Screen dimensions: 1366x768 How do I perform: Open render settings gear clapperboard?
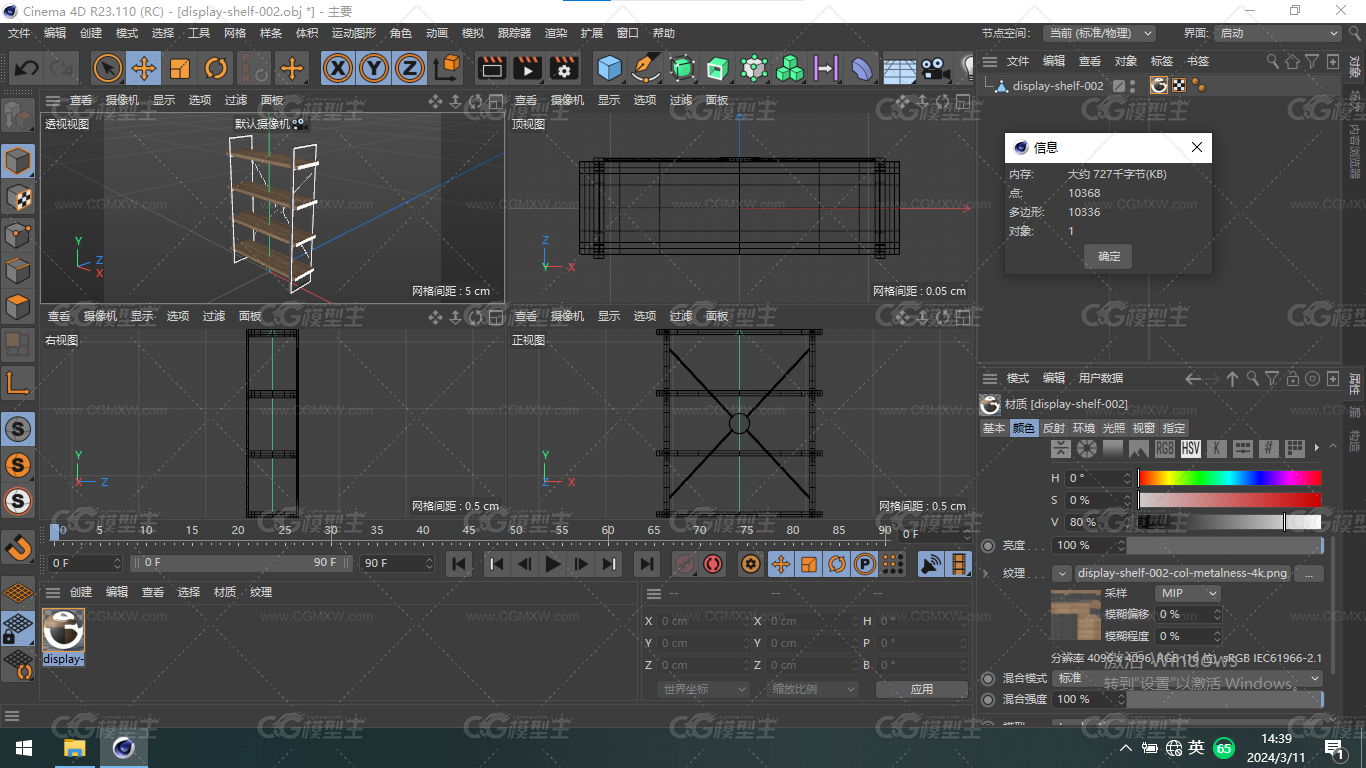(x=564, y=68)
